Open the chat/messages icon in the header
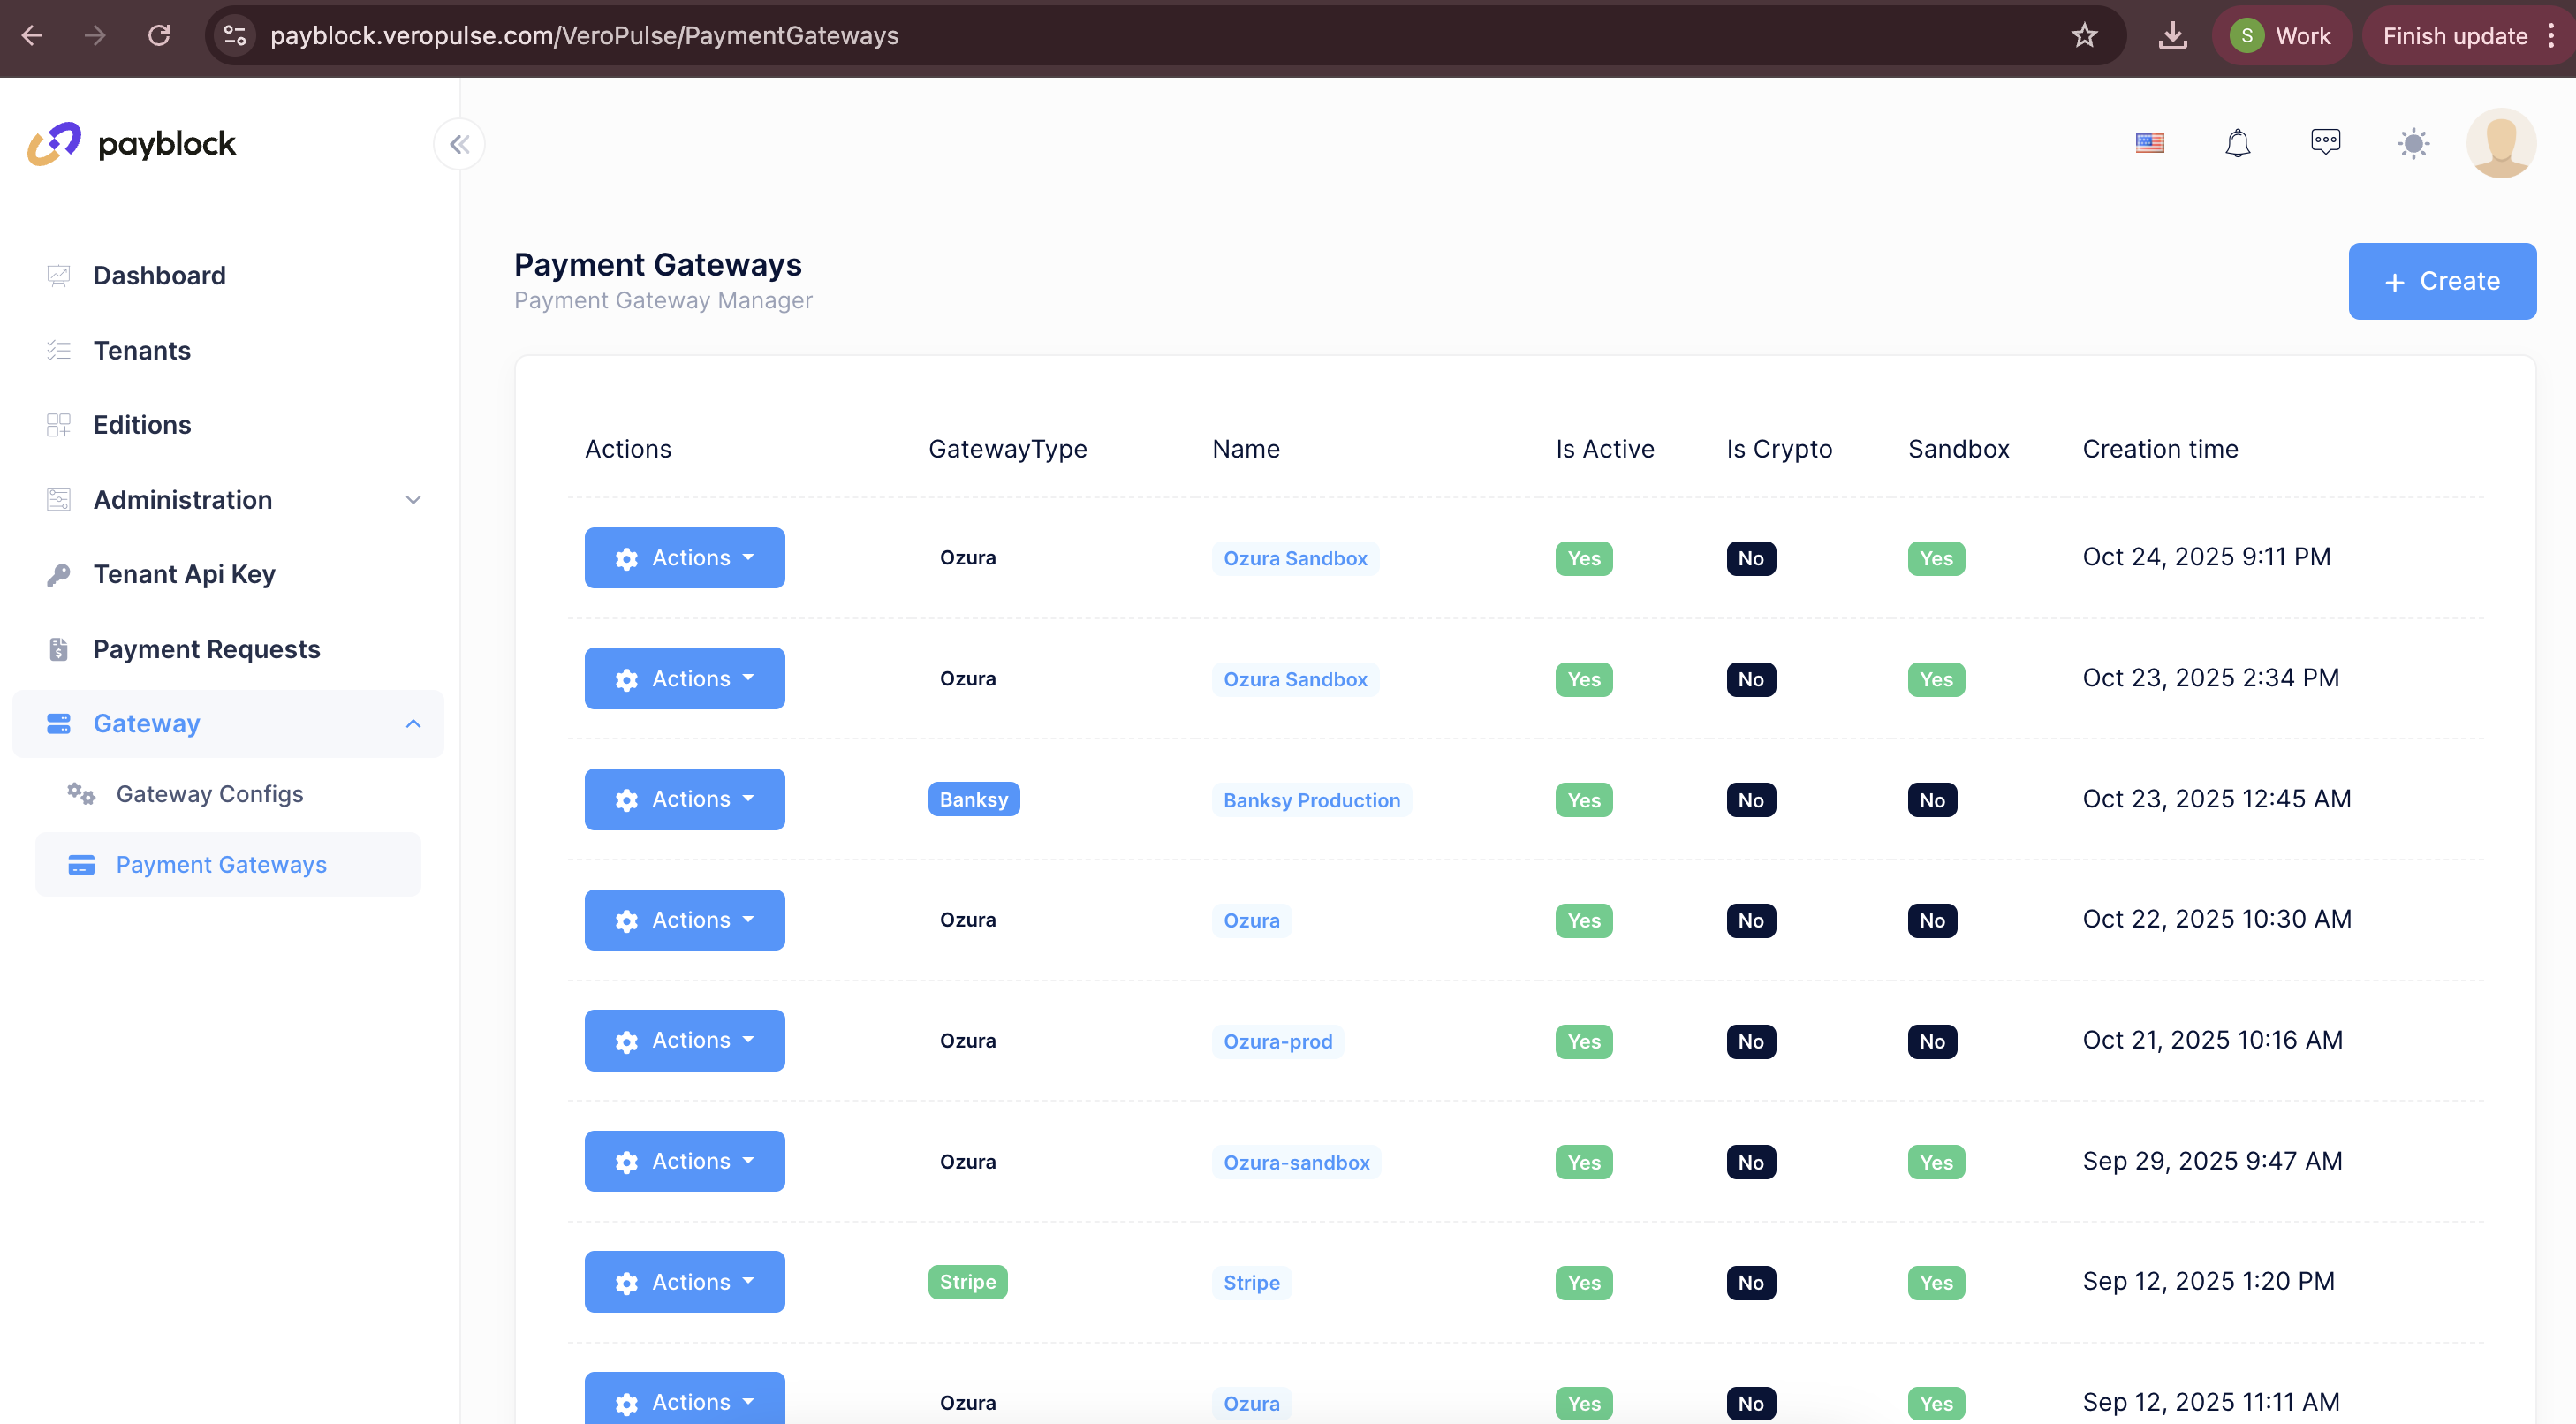The width and height of the screenshot is (2576, 1424). (2325, 143)
